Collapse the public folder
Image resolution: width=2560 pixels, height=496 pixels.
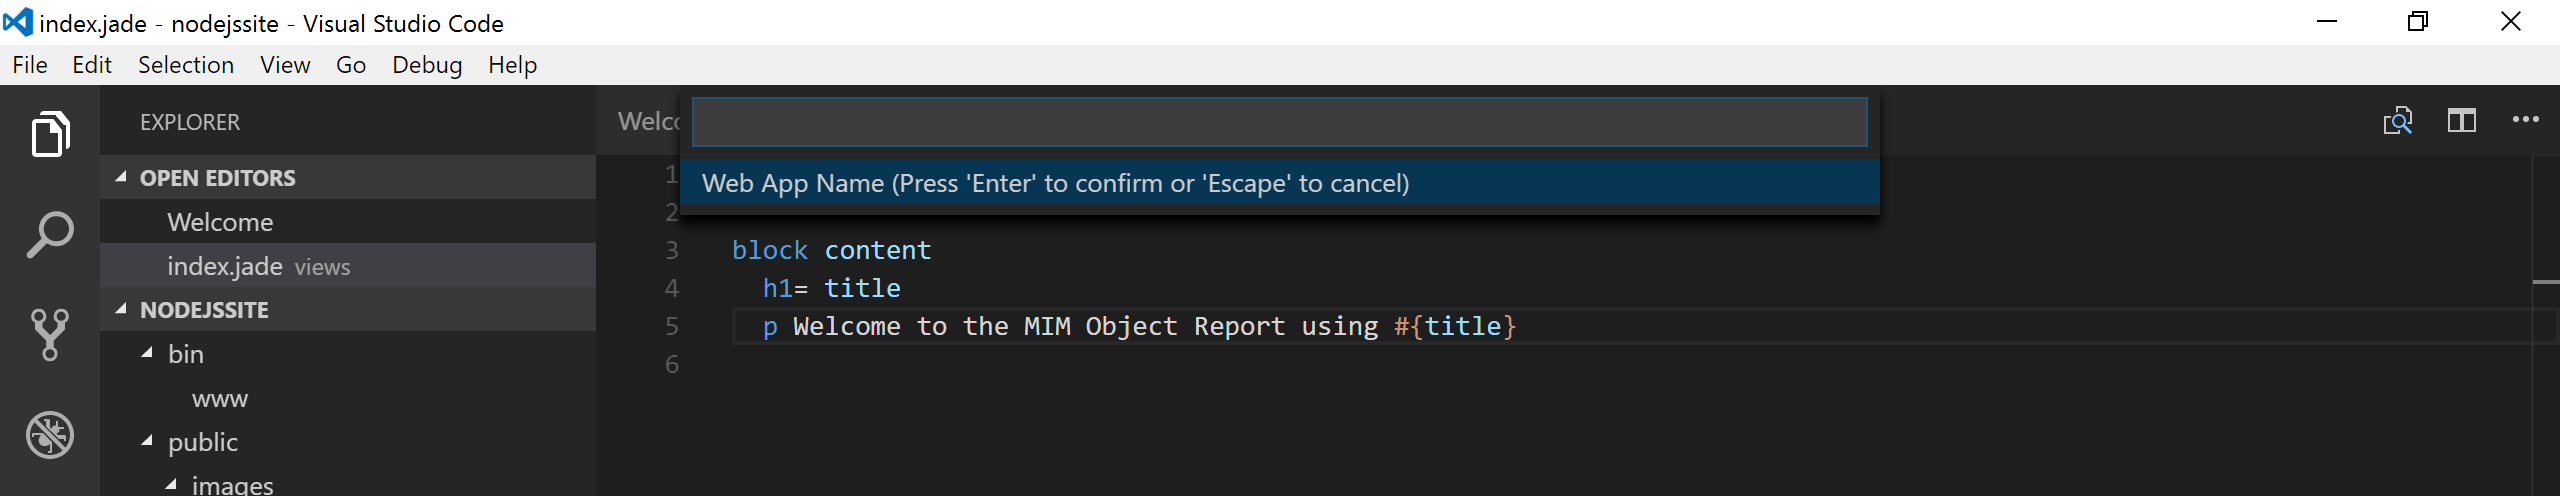[x=147, y=441]
